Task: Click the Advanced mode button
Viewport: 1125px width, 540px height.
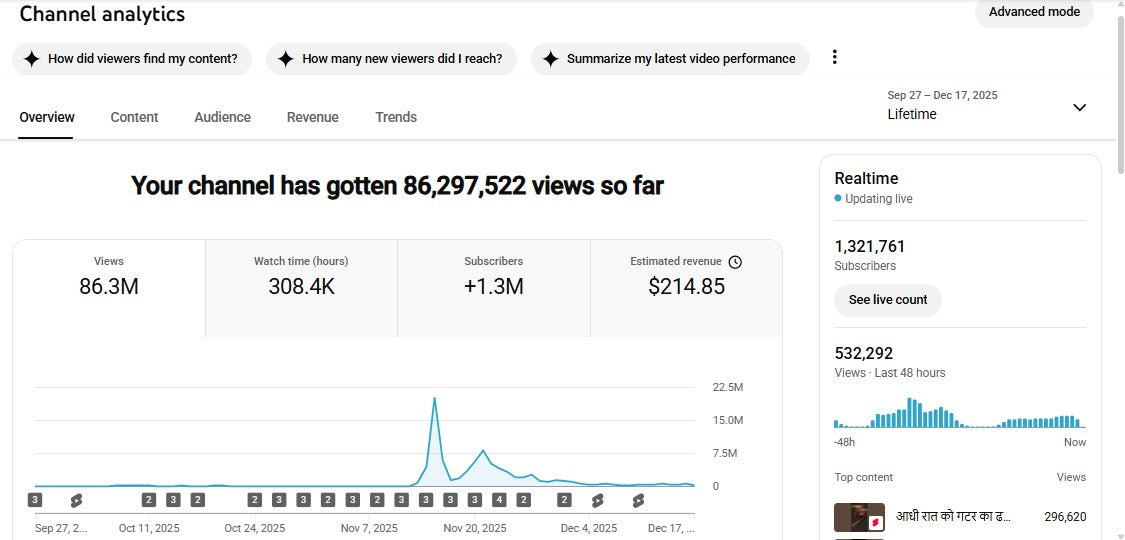Action: (1034, 12)
